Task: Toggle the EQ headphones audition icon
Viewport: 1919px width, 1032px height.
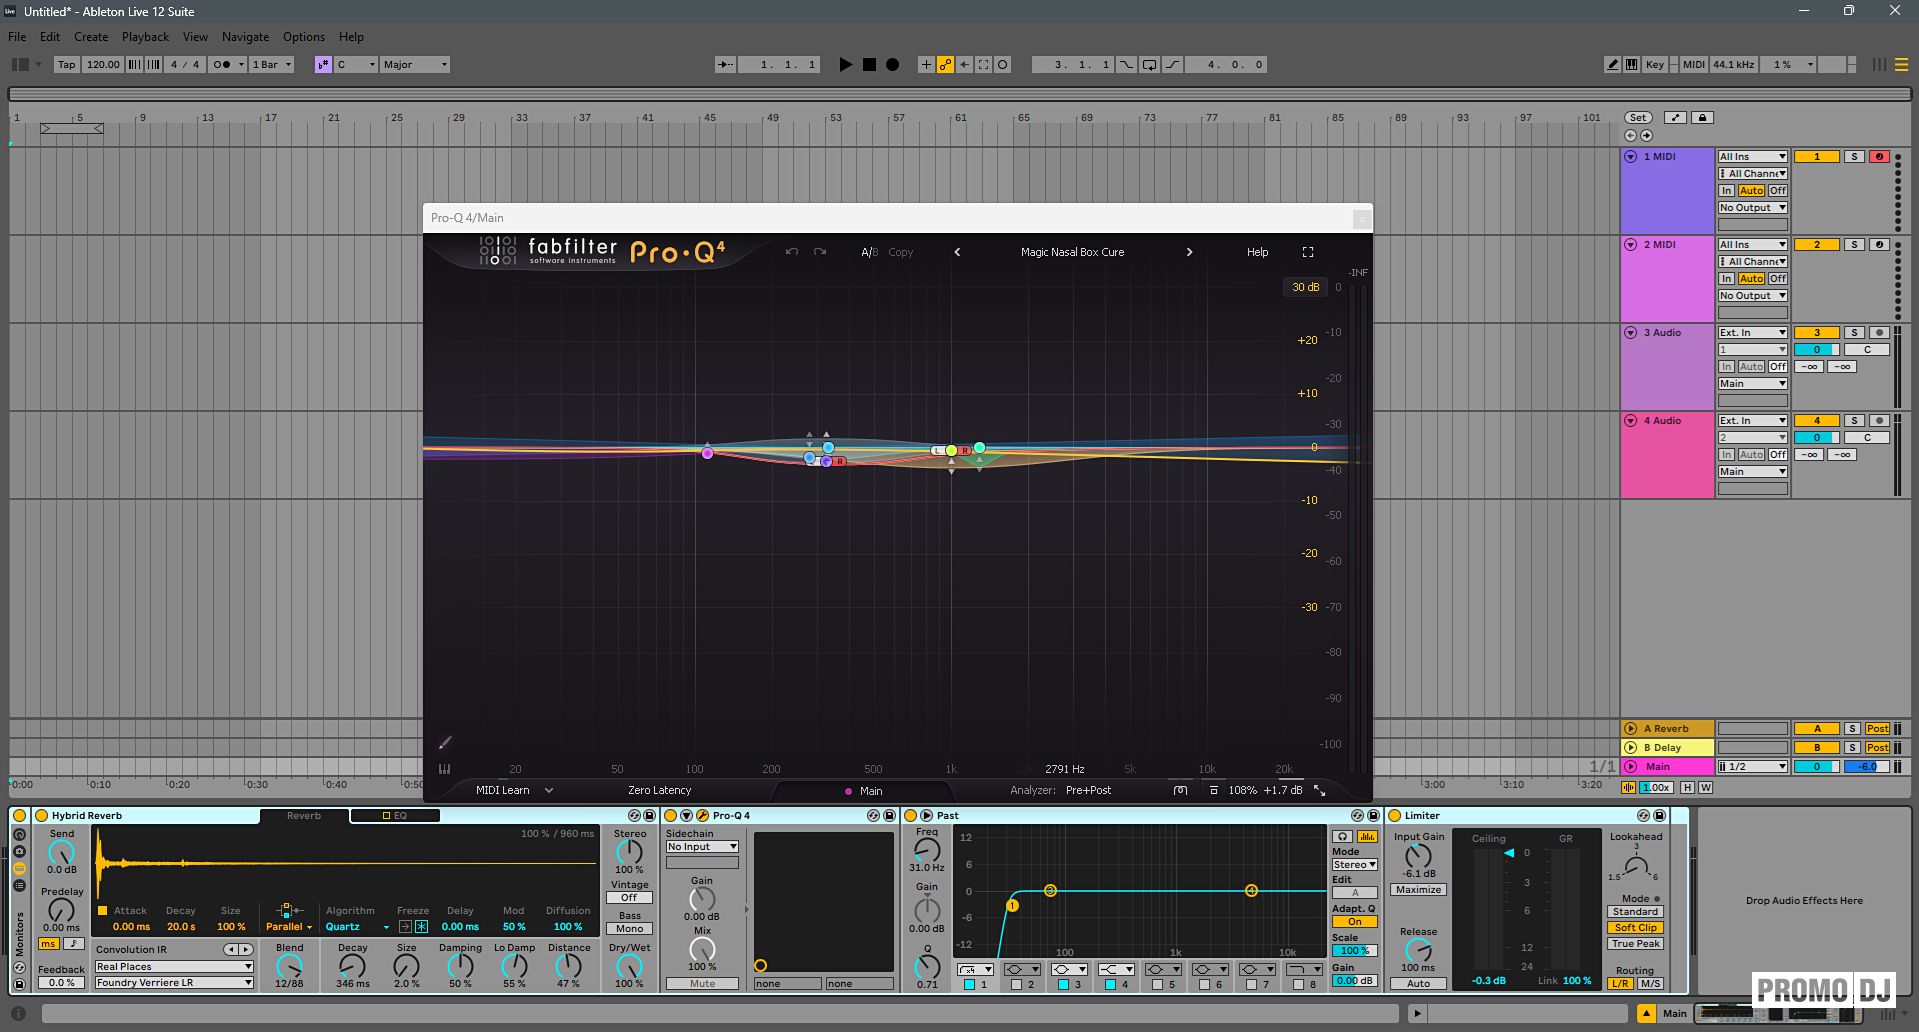Action: 1343,837
